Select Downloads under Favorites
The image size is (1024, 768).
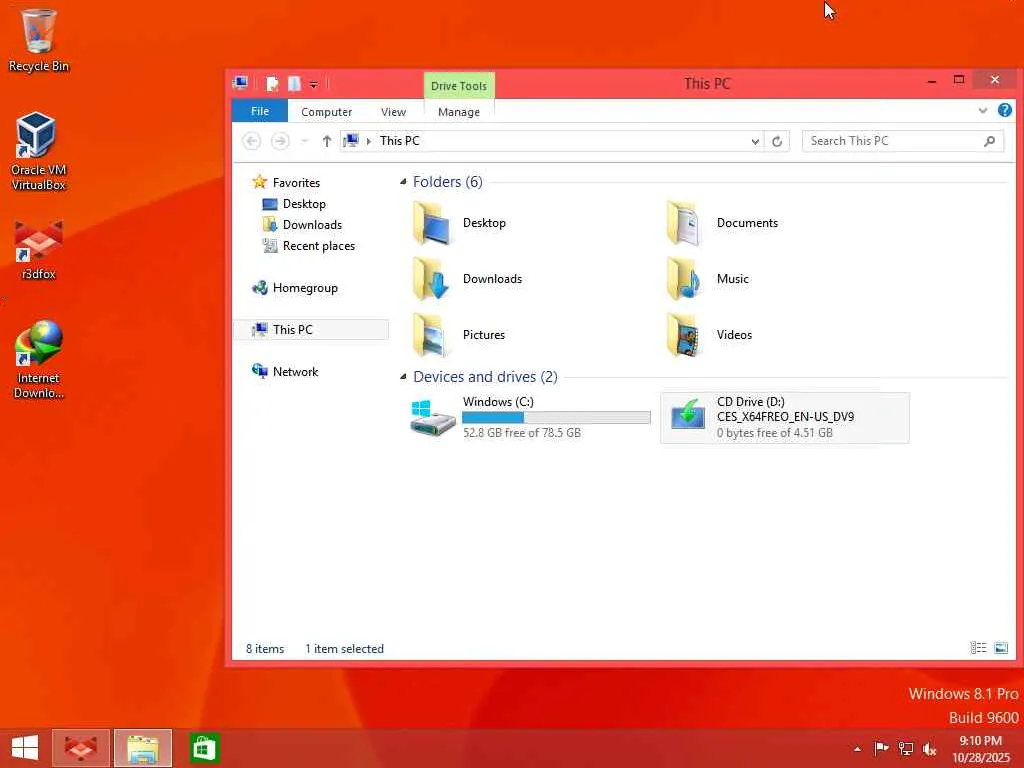coord(302,225)
